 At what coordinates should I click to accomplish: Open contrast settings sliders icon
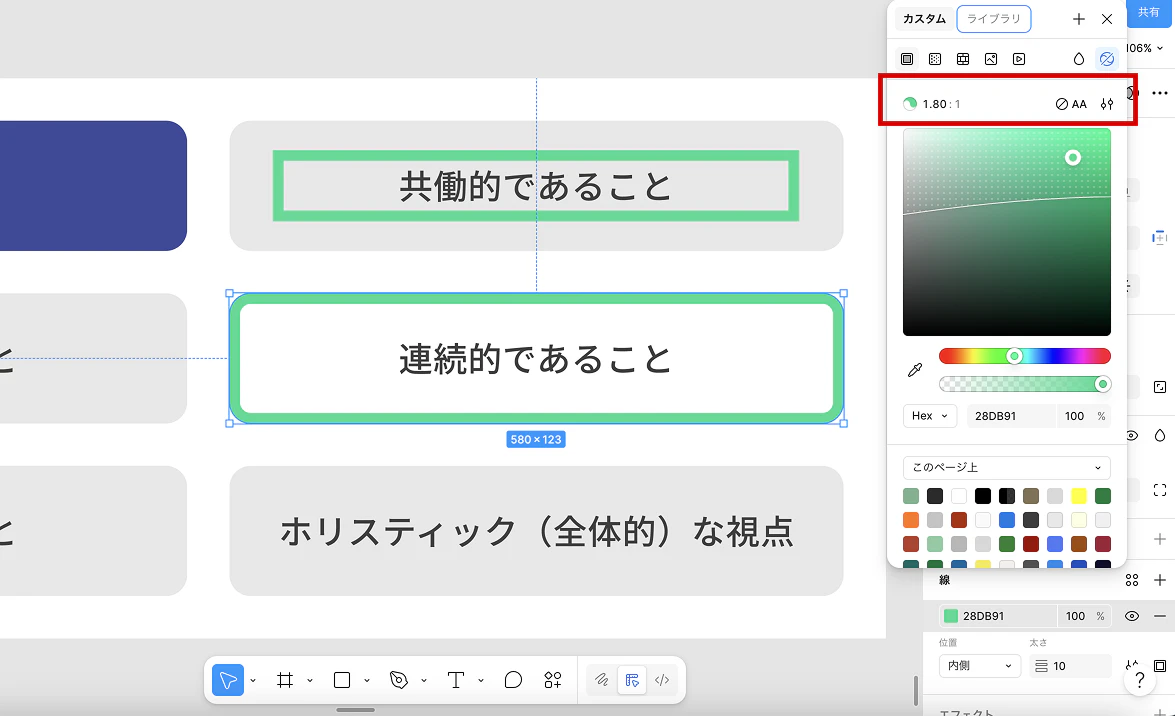click(1107, 104)
